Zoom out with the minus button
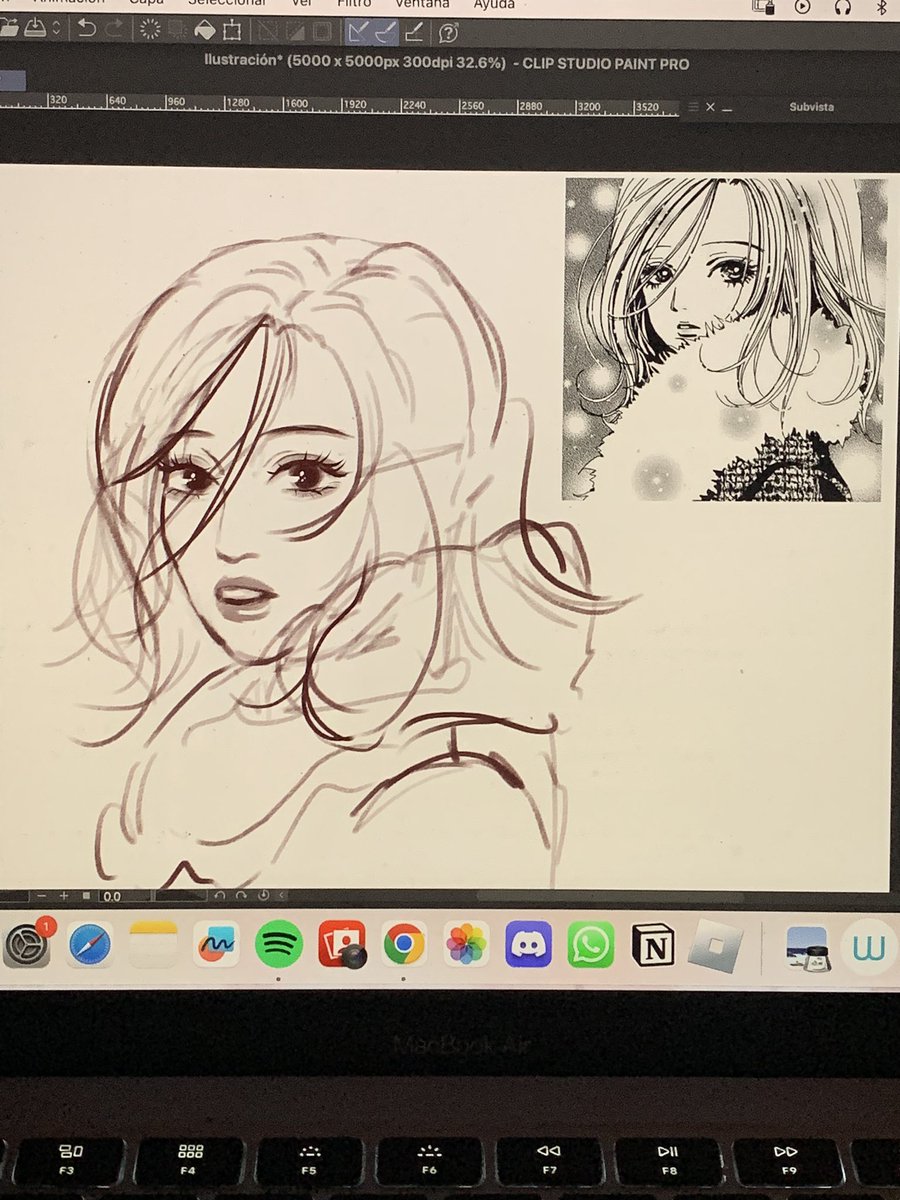 (x=44, y=896)
